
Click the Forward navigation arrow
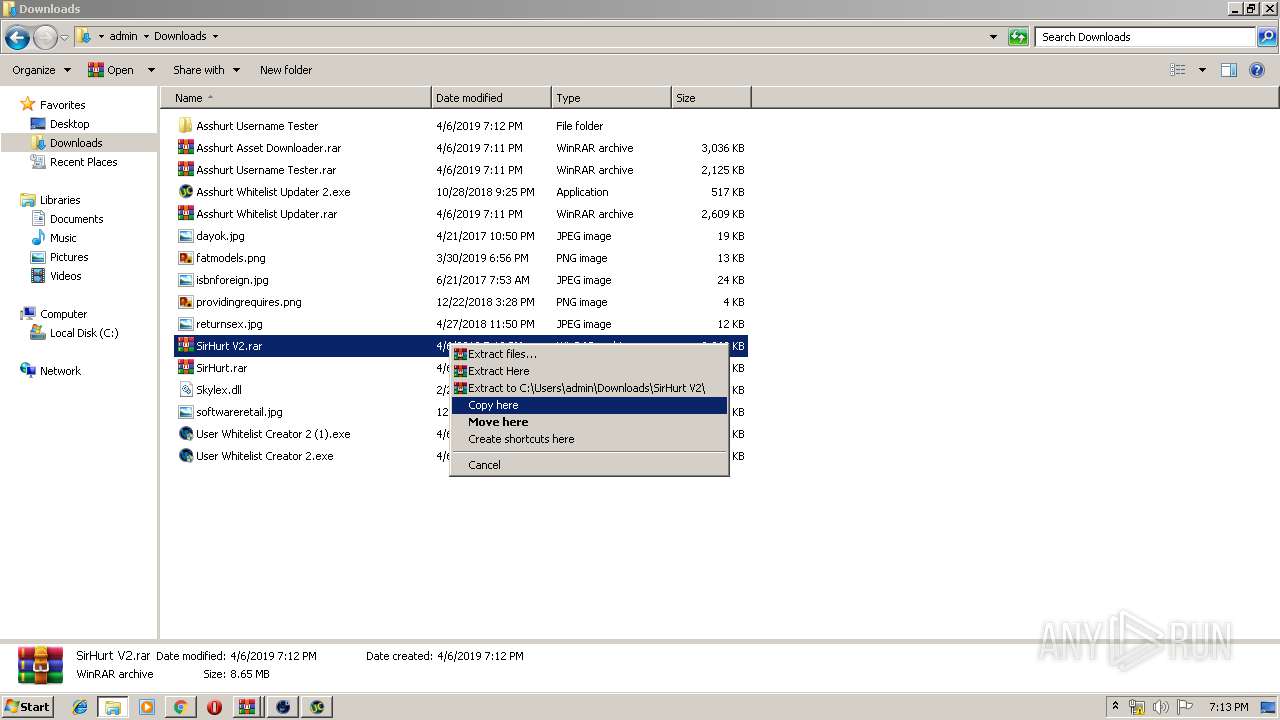click(x=45, y=38)
